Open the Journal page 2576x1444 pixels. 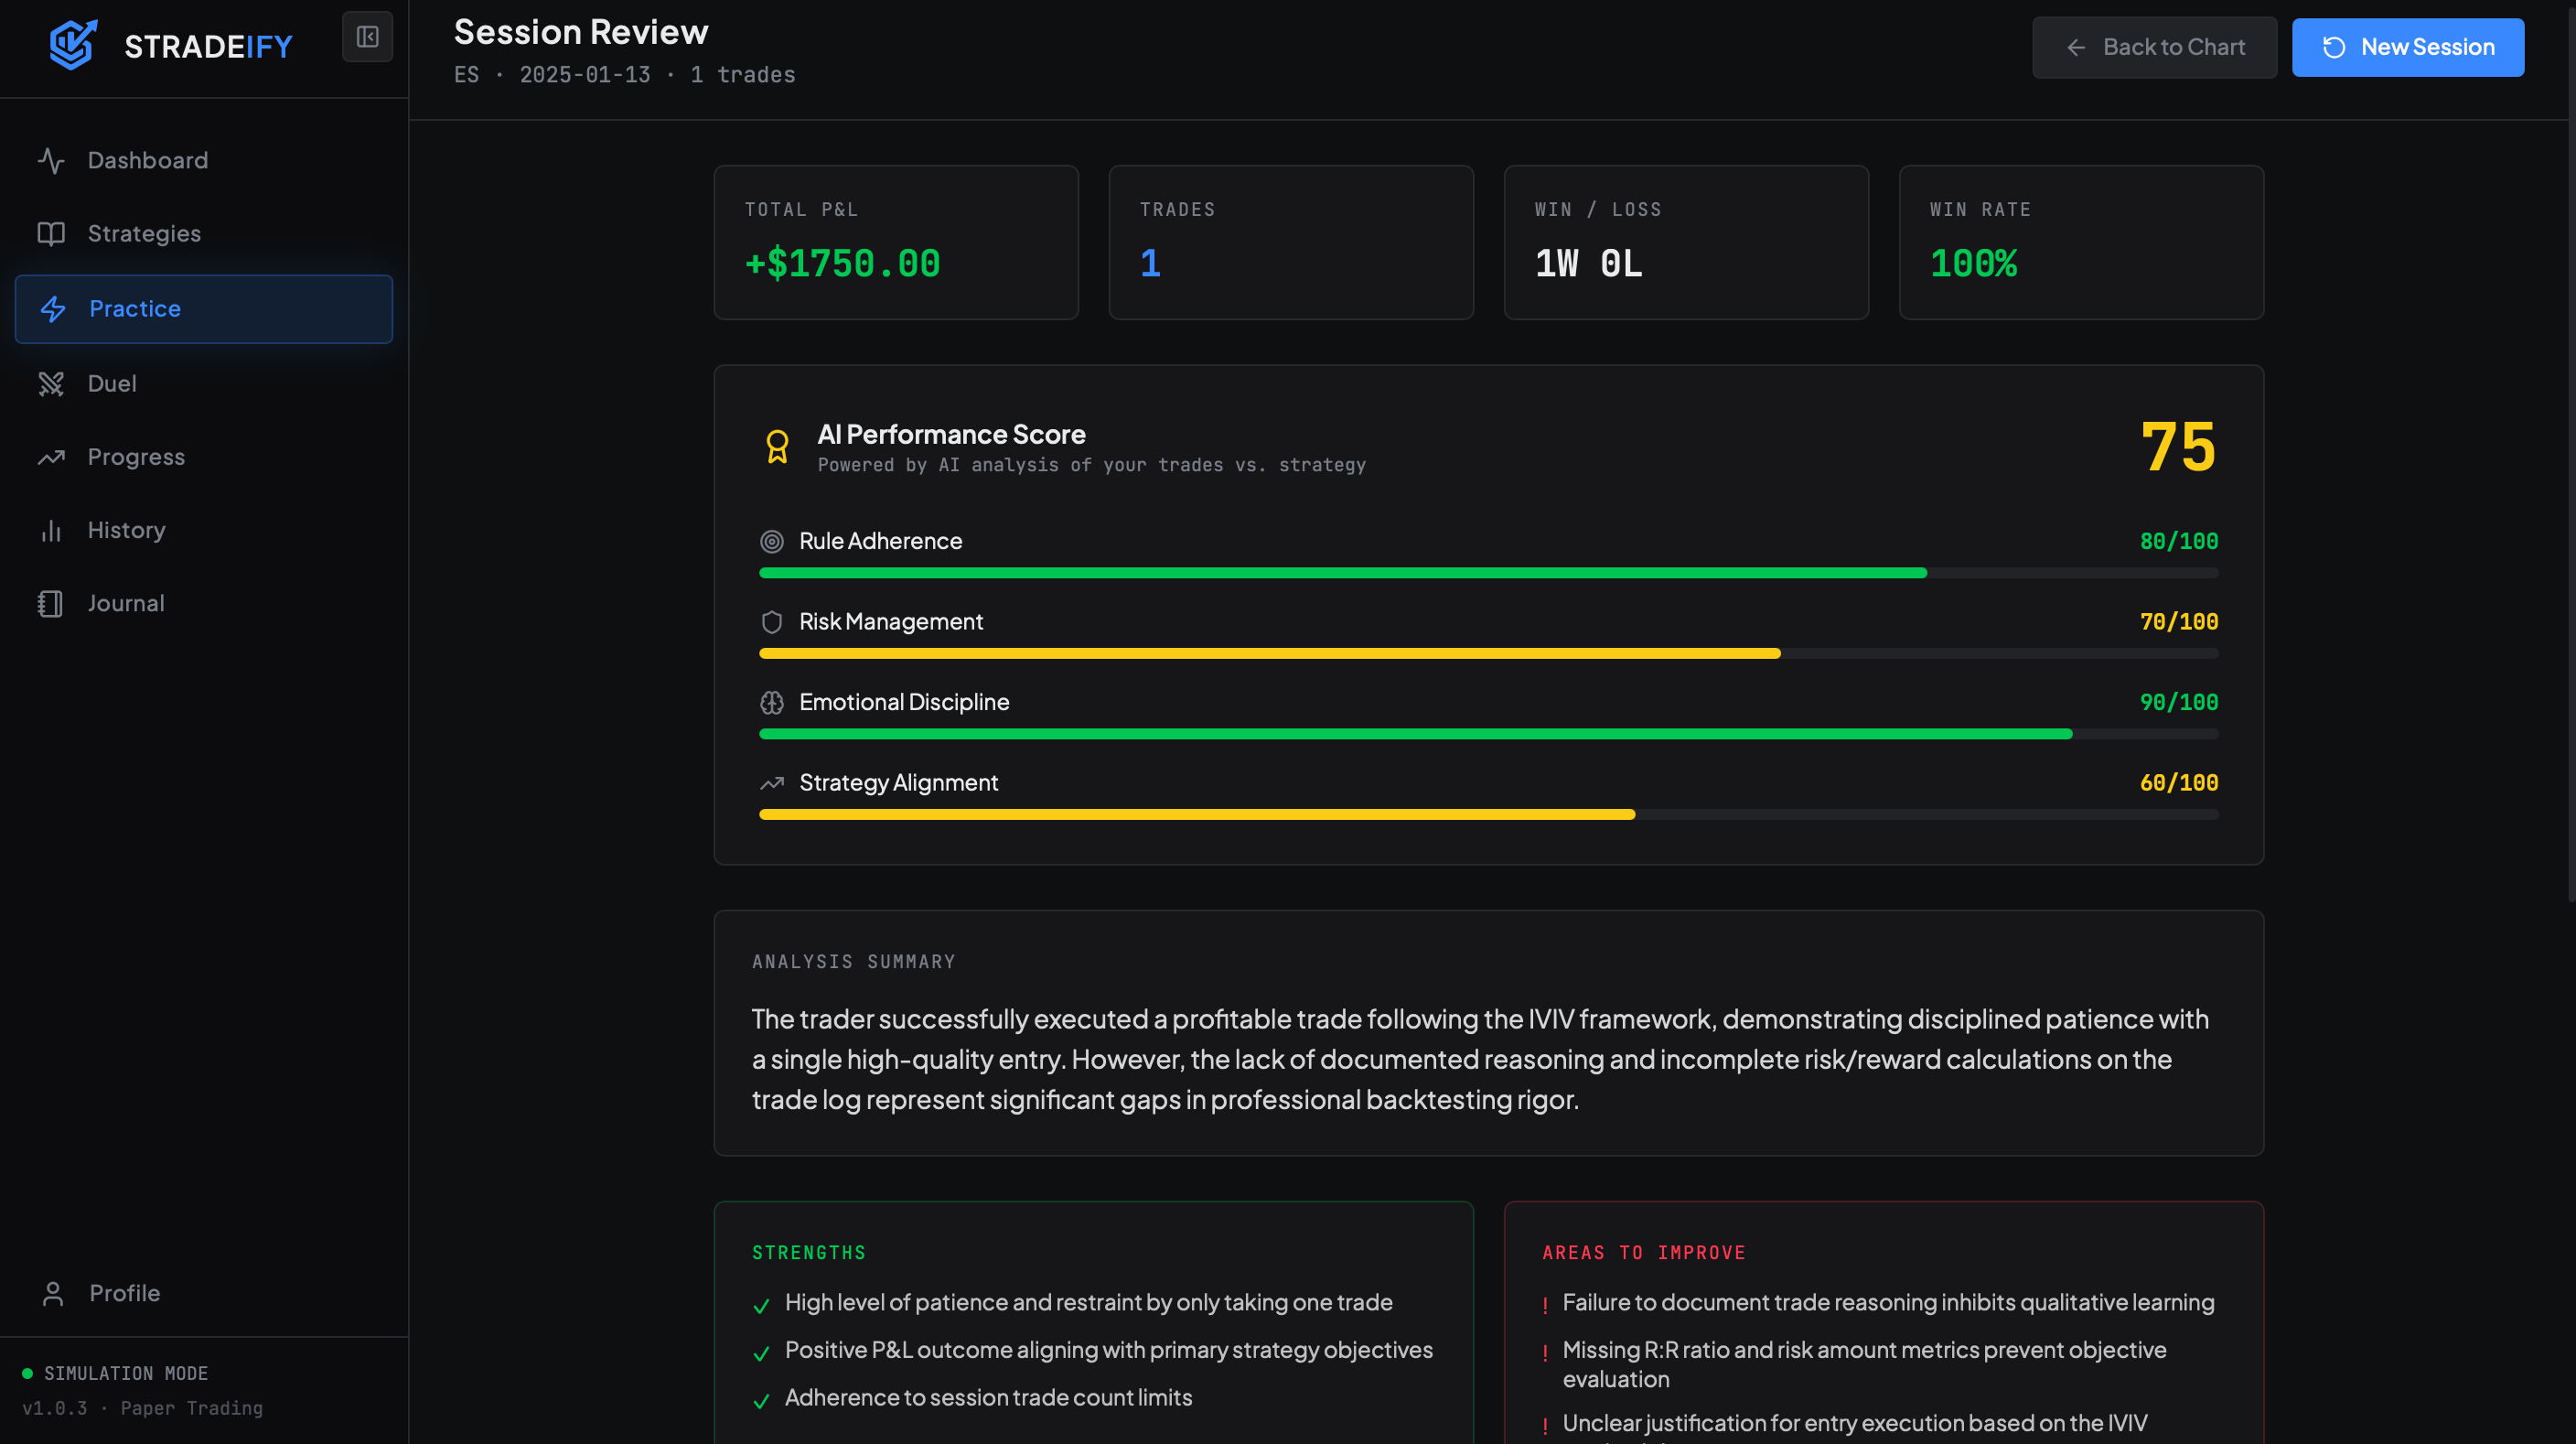tap(204, 603)
